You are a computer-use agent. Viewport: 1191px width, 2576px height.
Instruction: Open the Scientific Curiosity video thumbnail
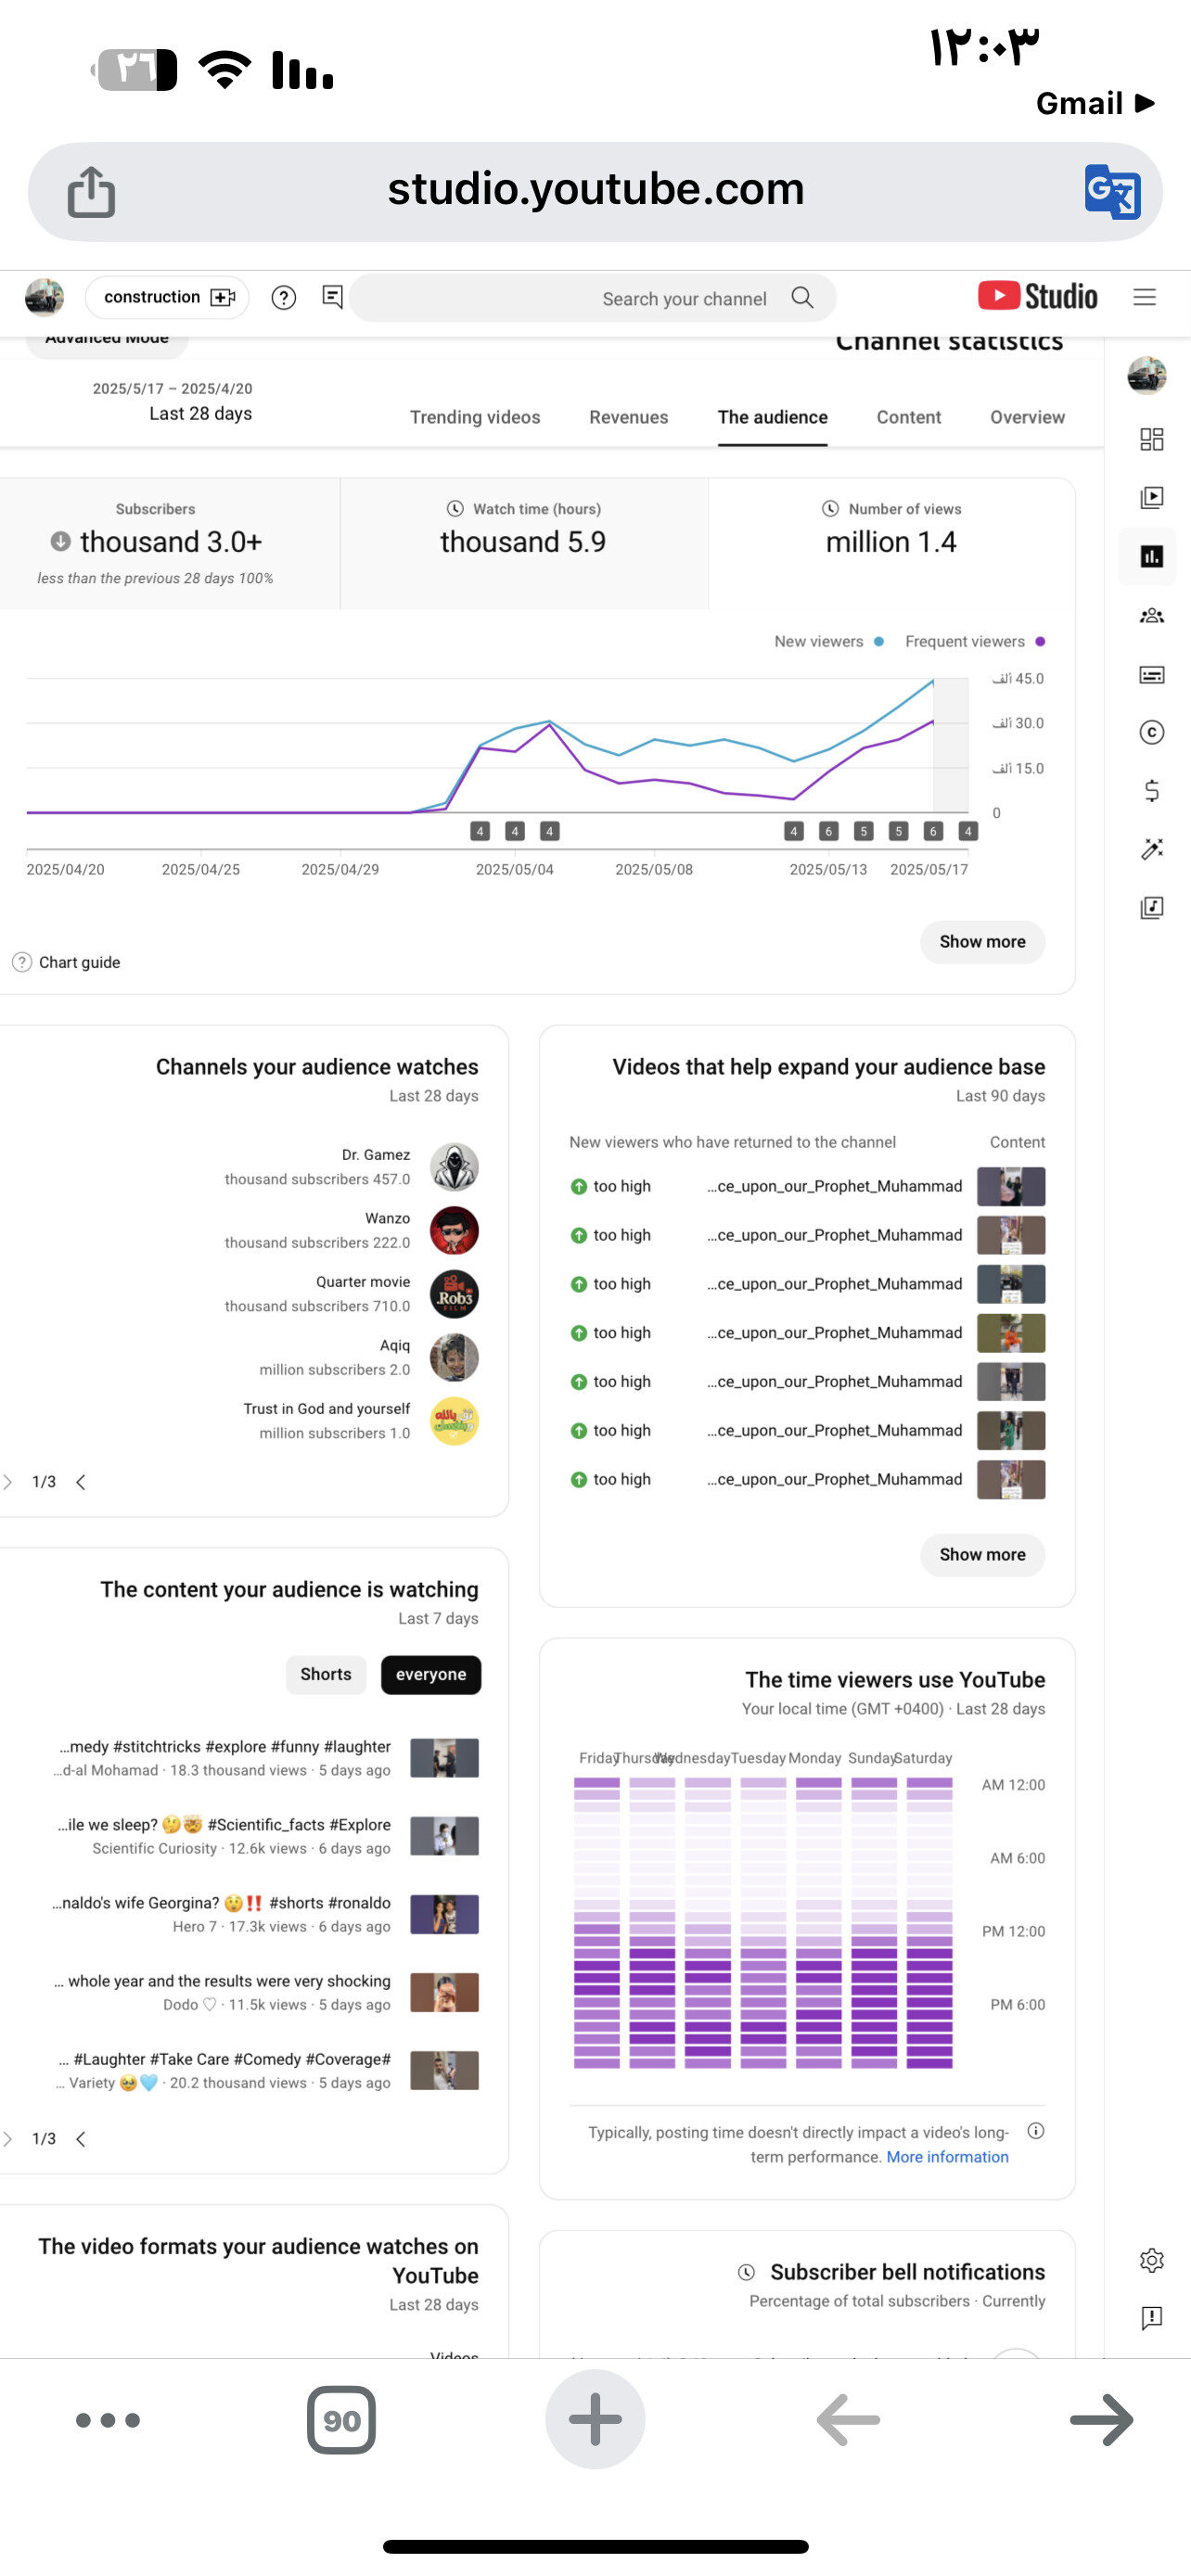[445, 1836]
